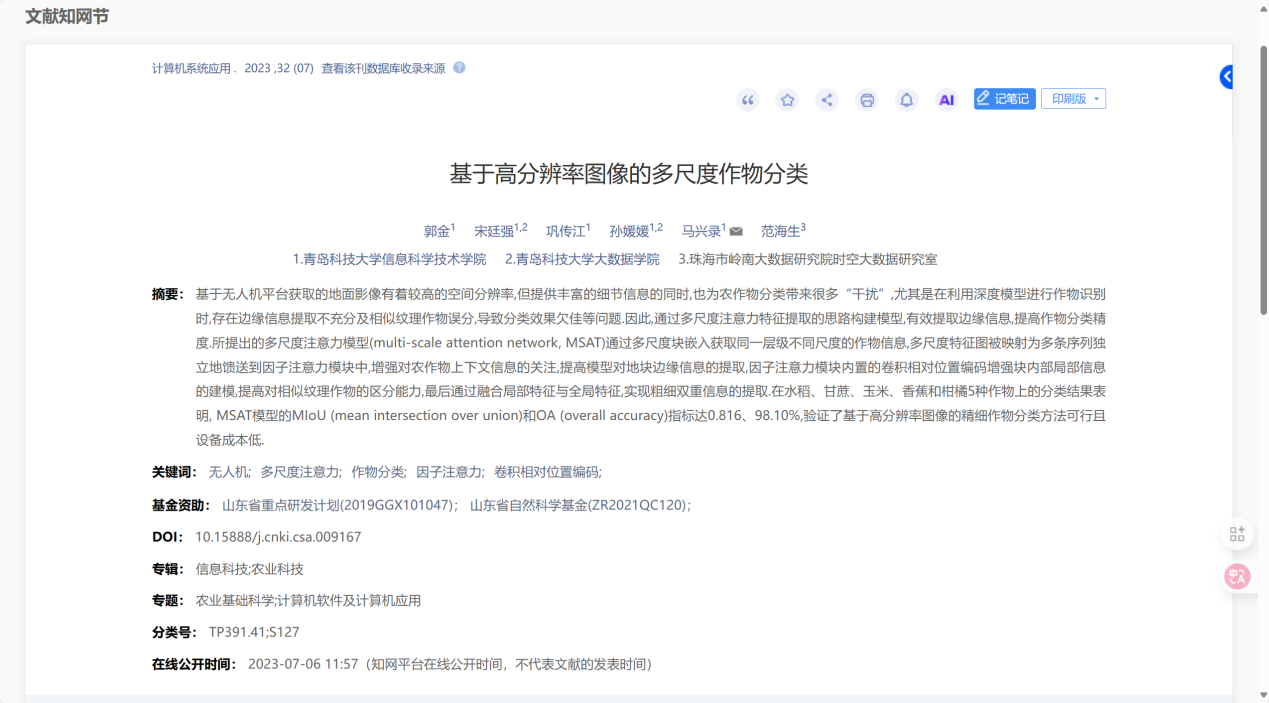Expand the blue side panel arrow

tap(1226, 77)
